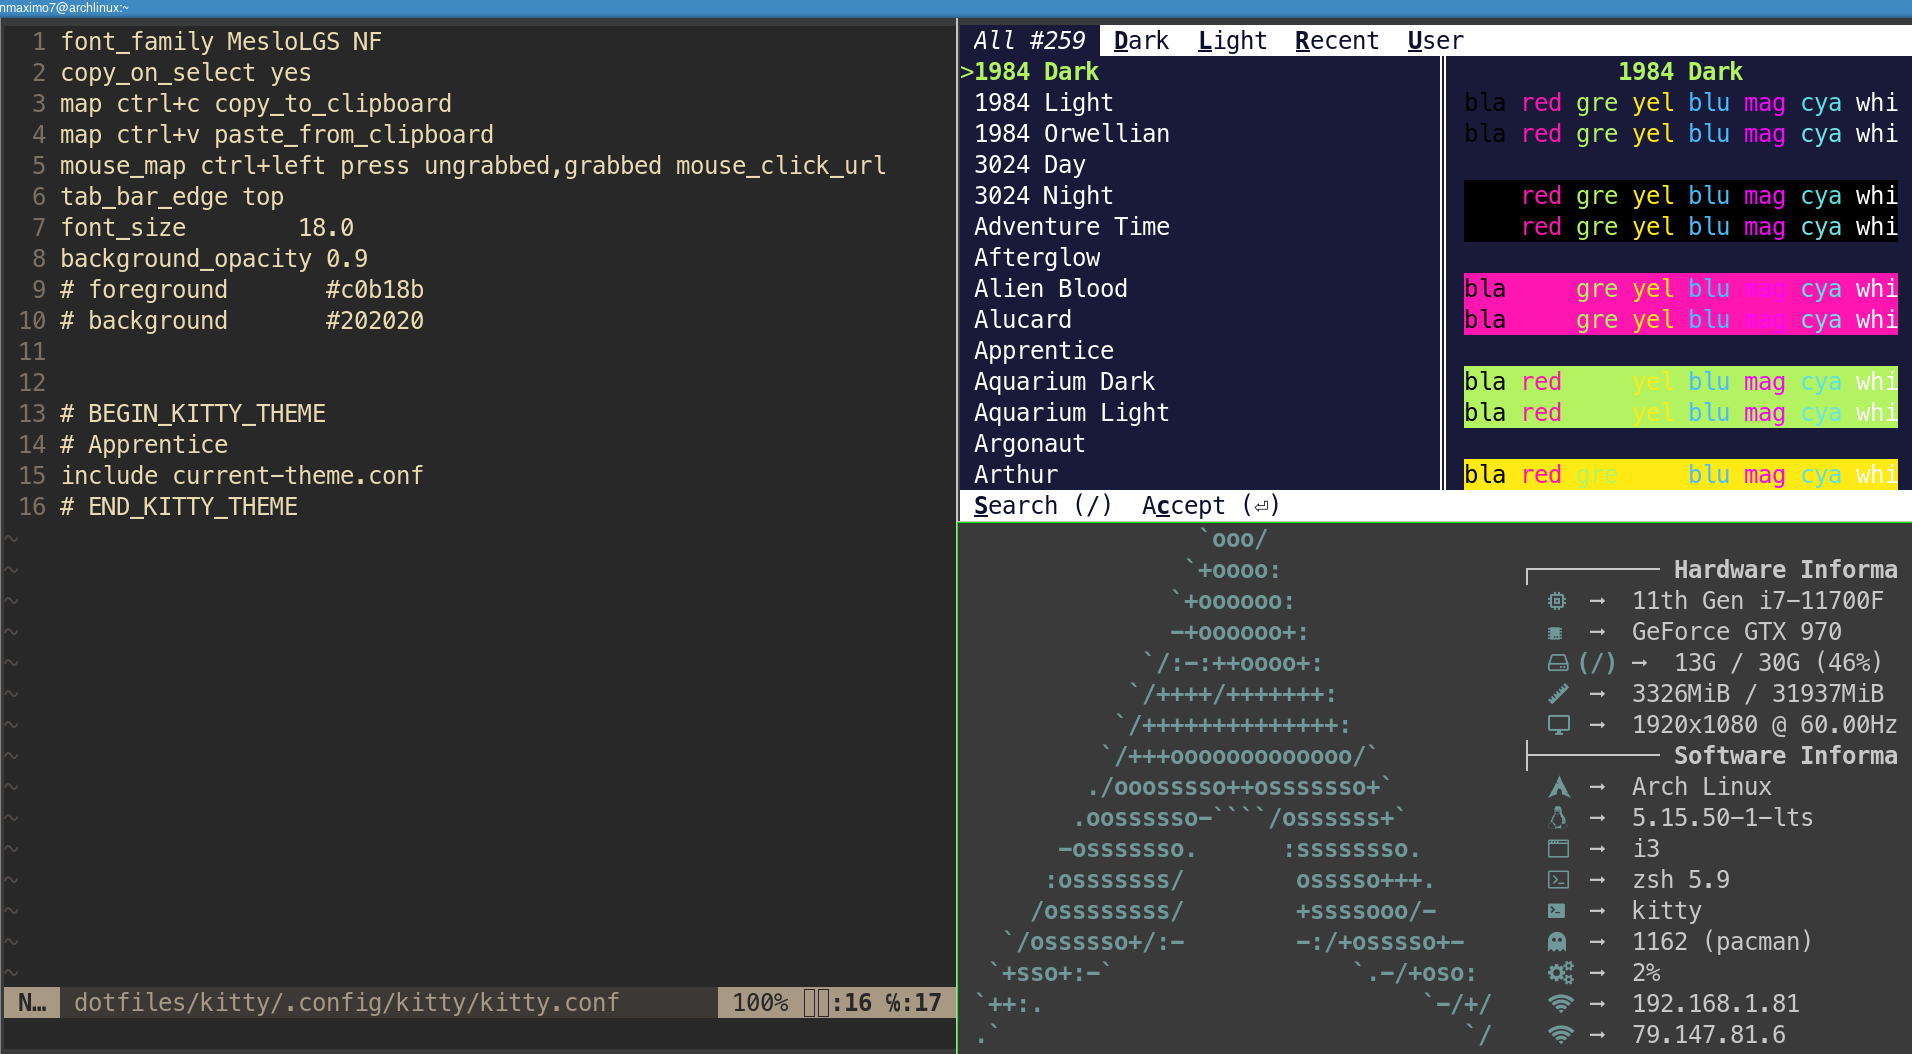Click the memory icon next to 3326MiB / 31937MiB
This screenshot has width=1912, height=1054.
(x=1557, y=693)
